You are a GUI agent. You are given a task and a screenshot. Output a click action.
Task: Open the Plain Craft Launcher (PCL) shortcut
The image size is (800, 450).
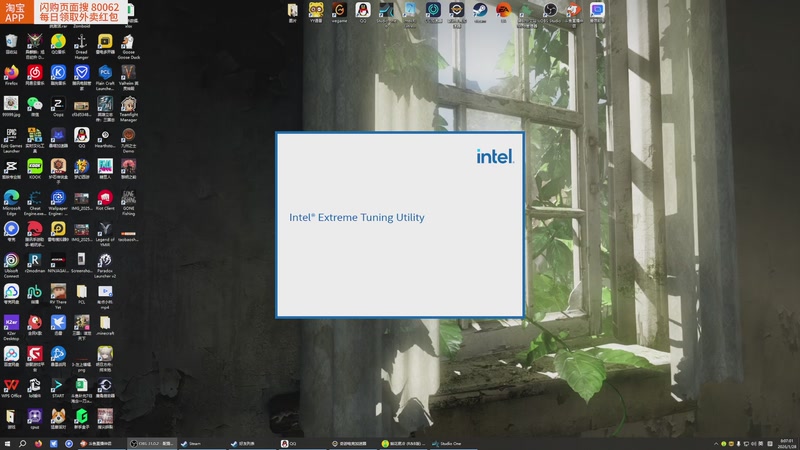coord(105,77)
